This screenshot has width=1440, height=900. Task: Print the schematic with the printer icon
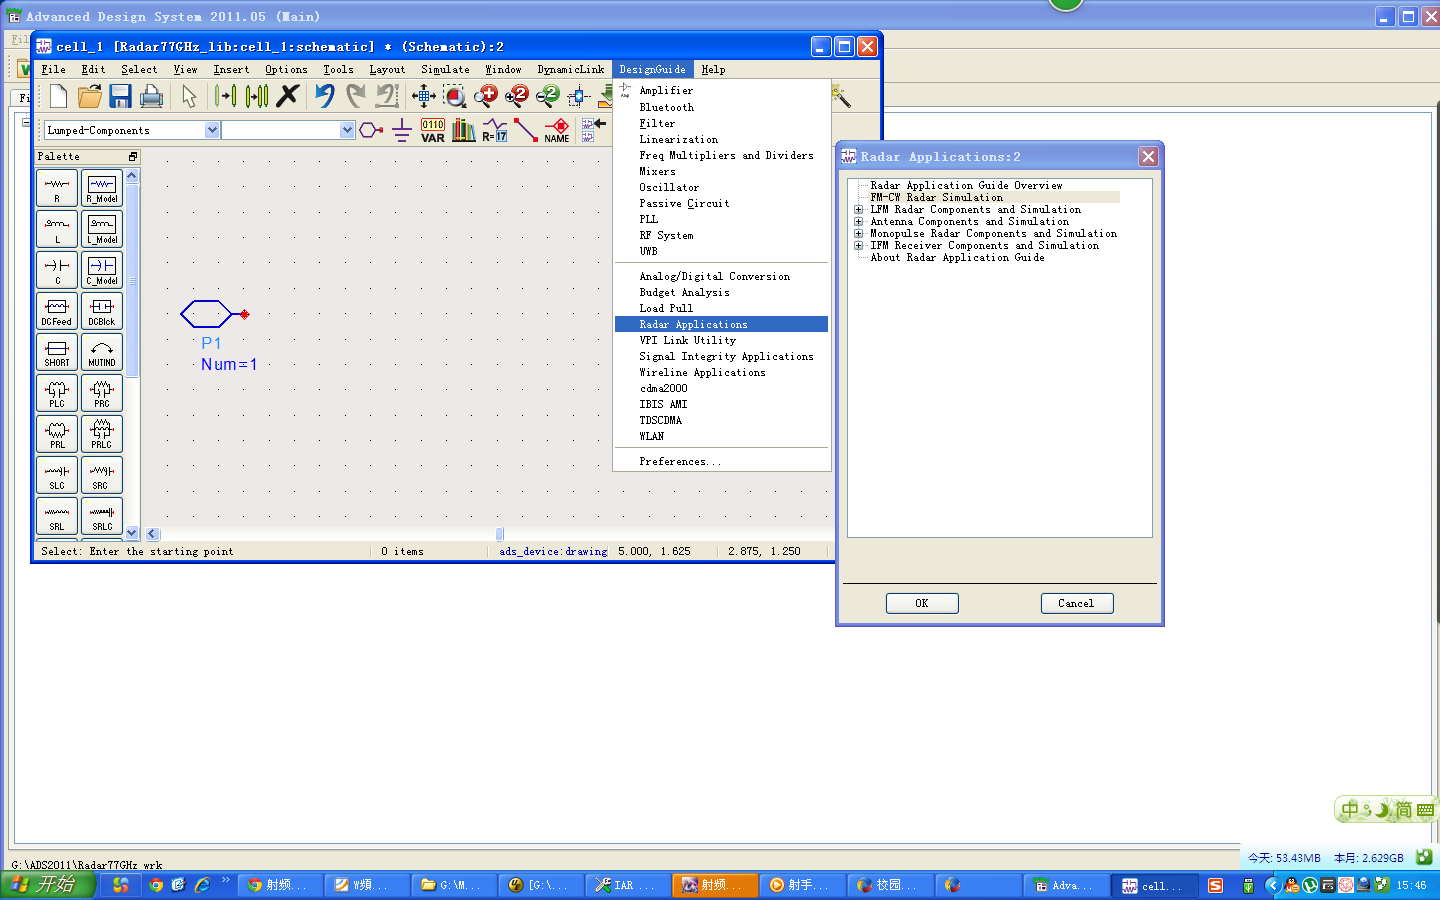pyautogui.click(x=151, y=96)
